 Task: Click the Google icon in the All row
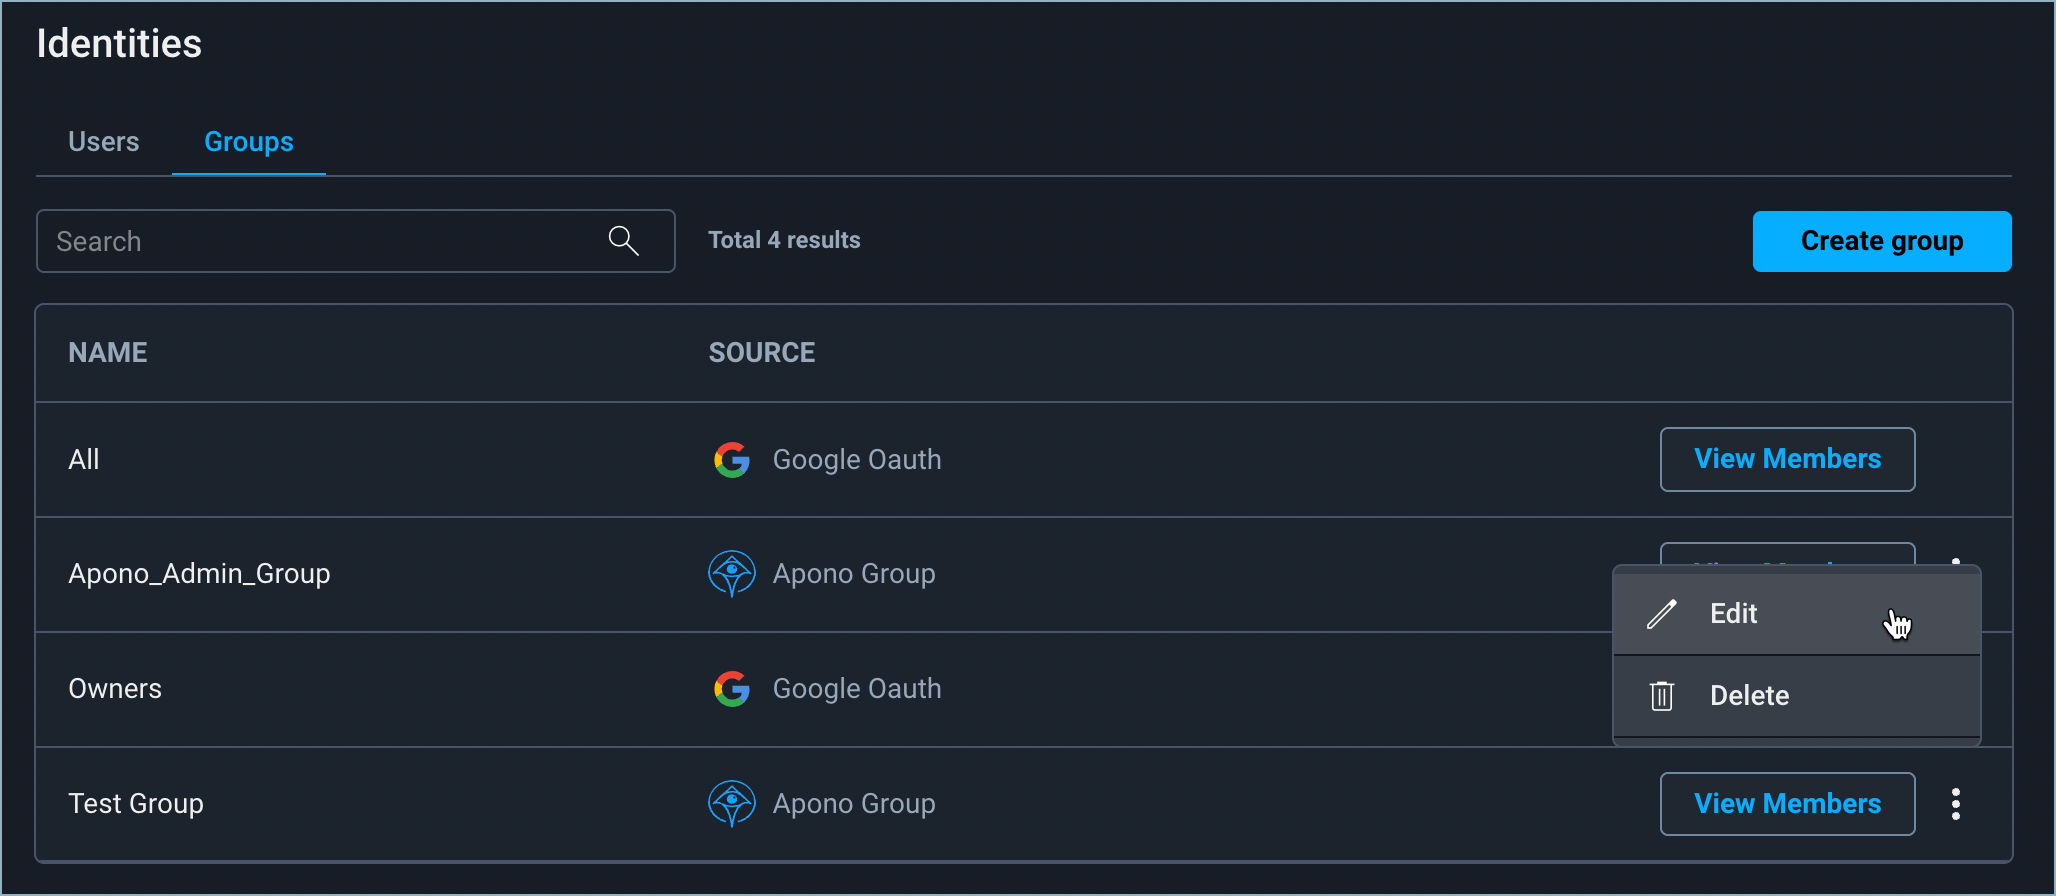point(732,460)
